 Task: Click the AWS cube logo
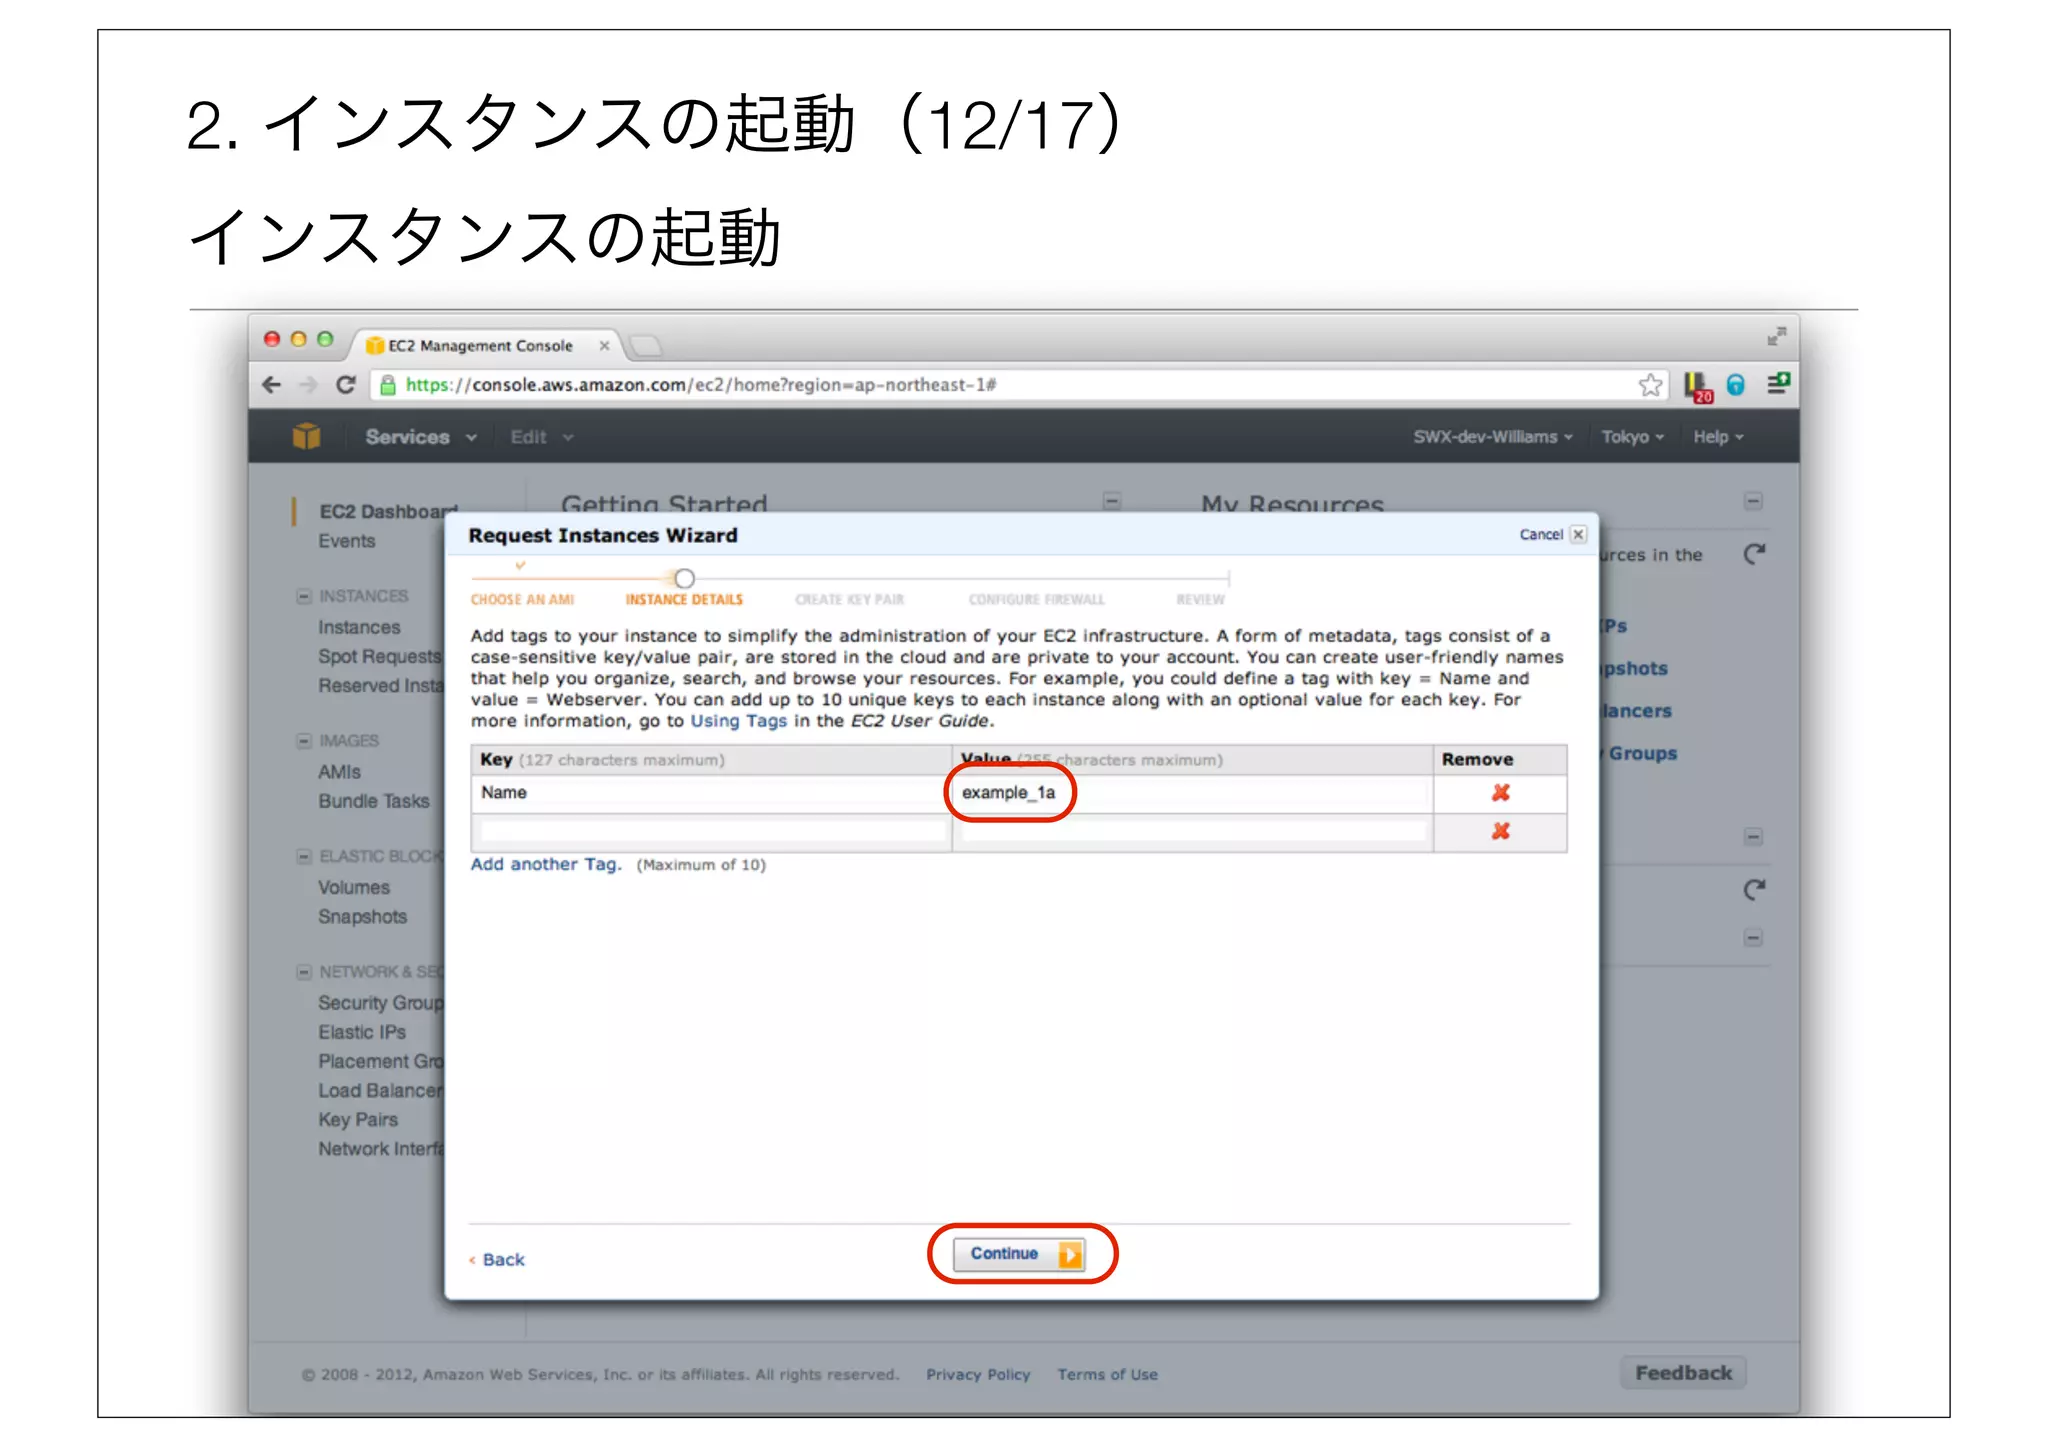coord(306,436)
